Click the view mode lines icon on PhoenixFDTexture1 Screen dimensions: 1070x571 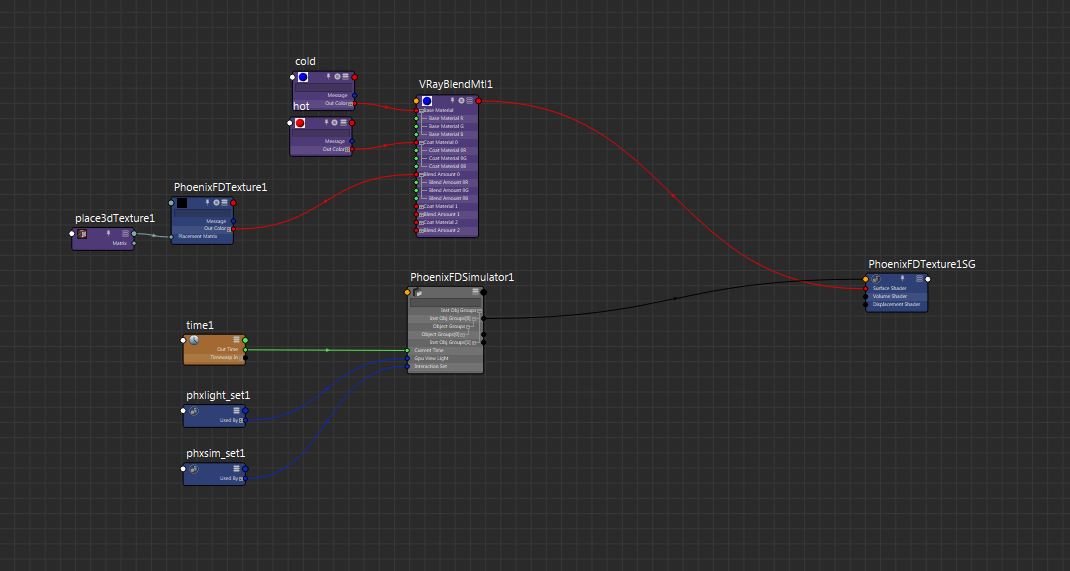[x=225, y=203]
